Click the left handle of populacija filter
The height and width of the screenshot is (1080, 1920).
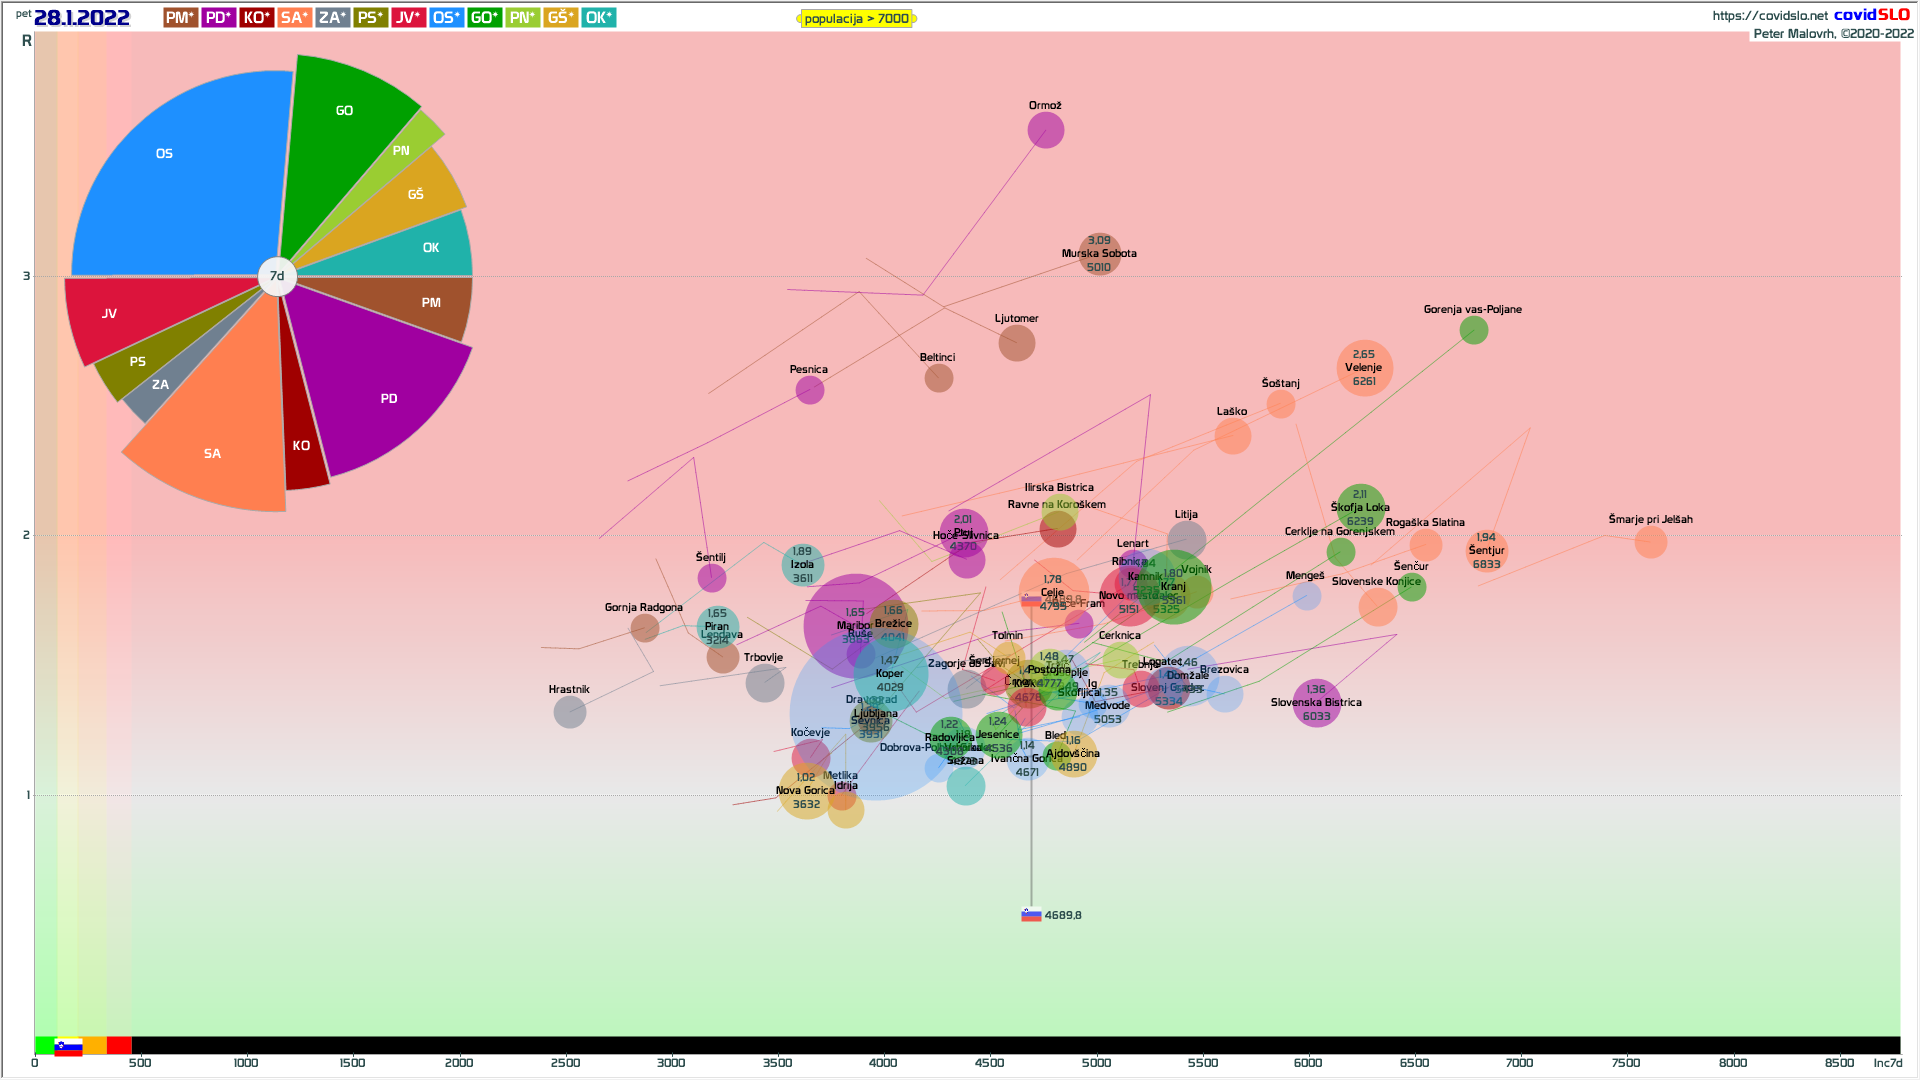(800, 18)
